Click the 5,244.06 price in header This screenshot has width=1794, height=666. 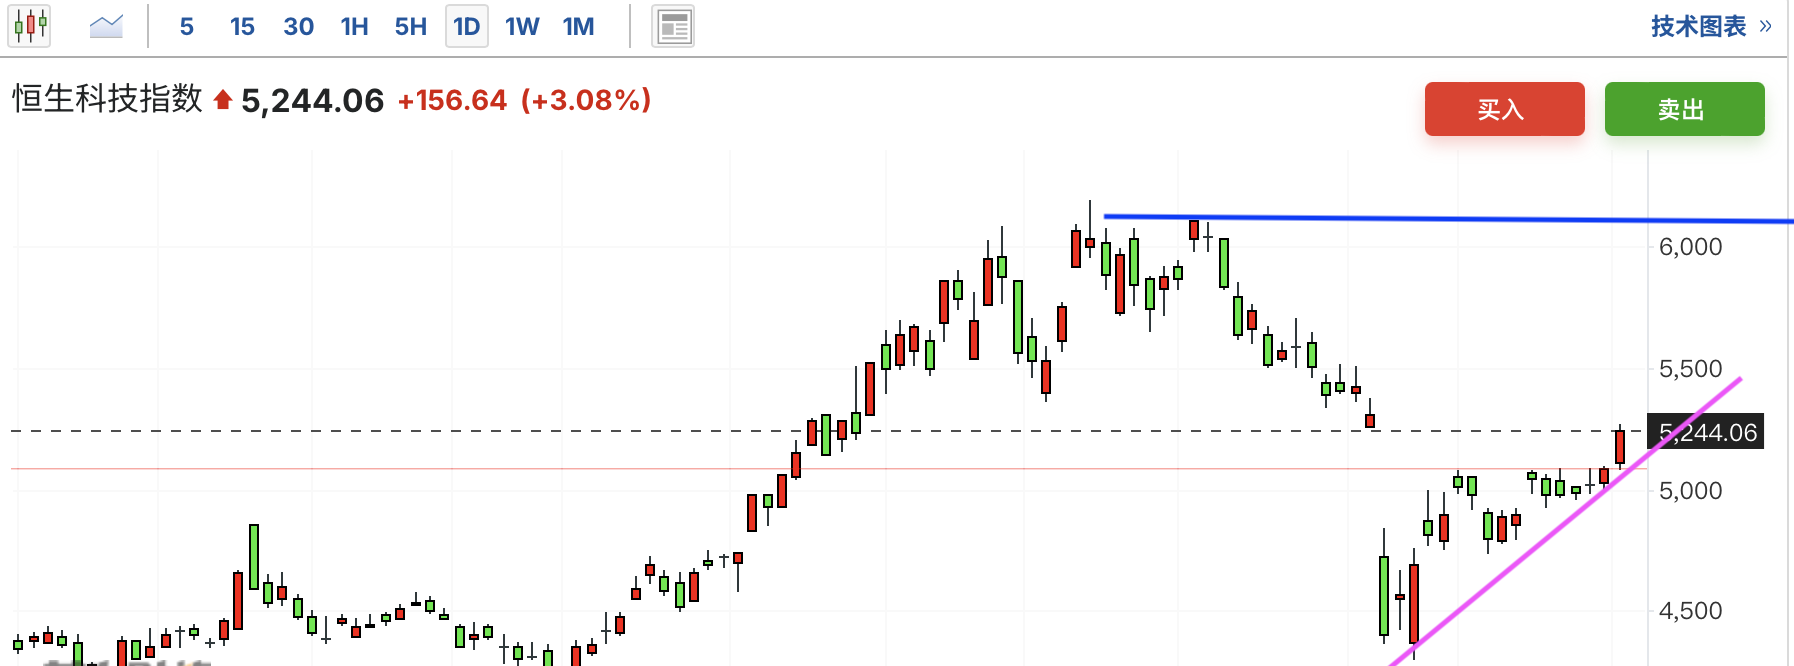313,101
